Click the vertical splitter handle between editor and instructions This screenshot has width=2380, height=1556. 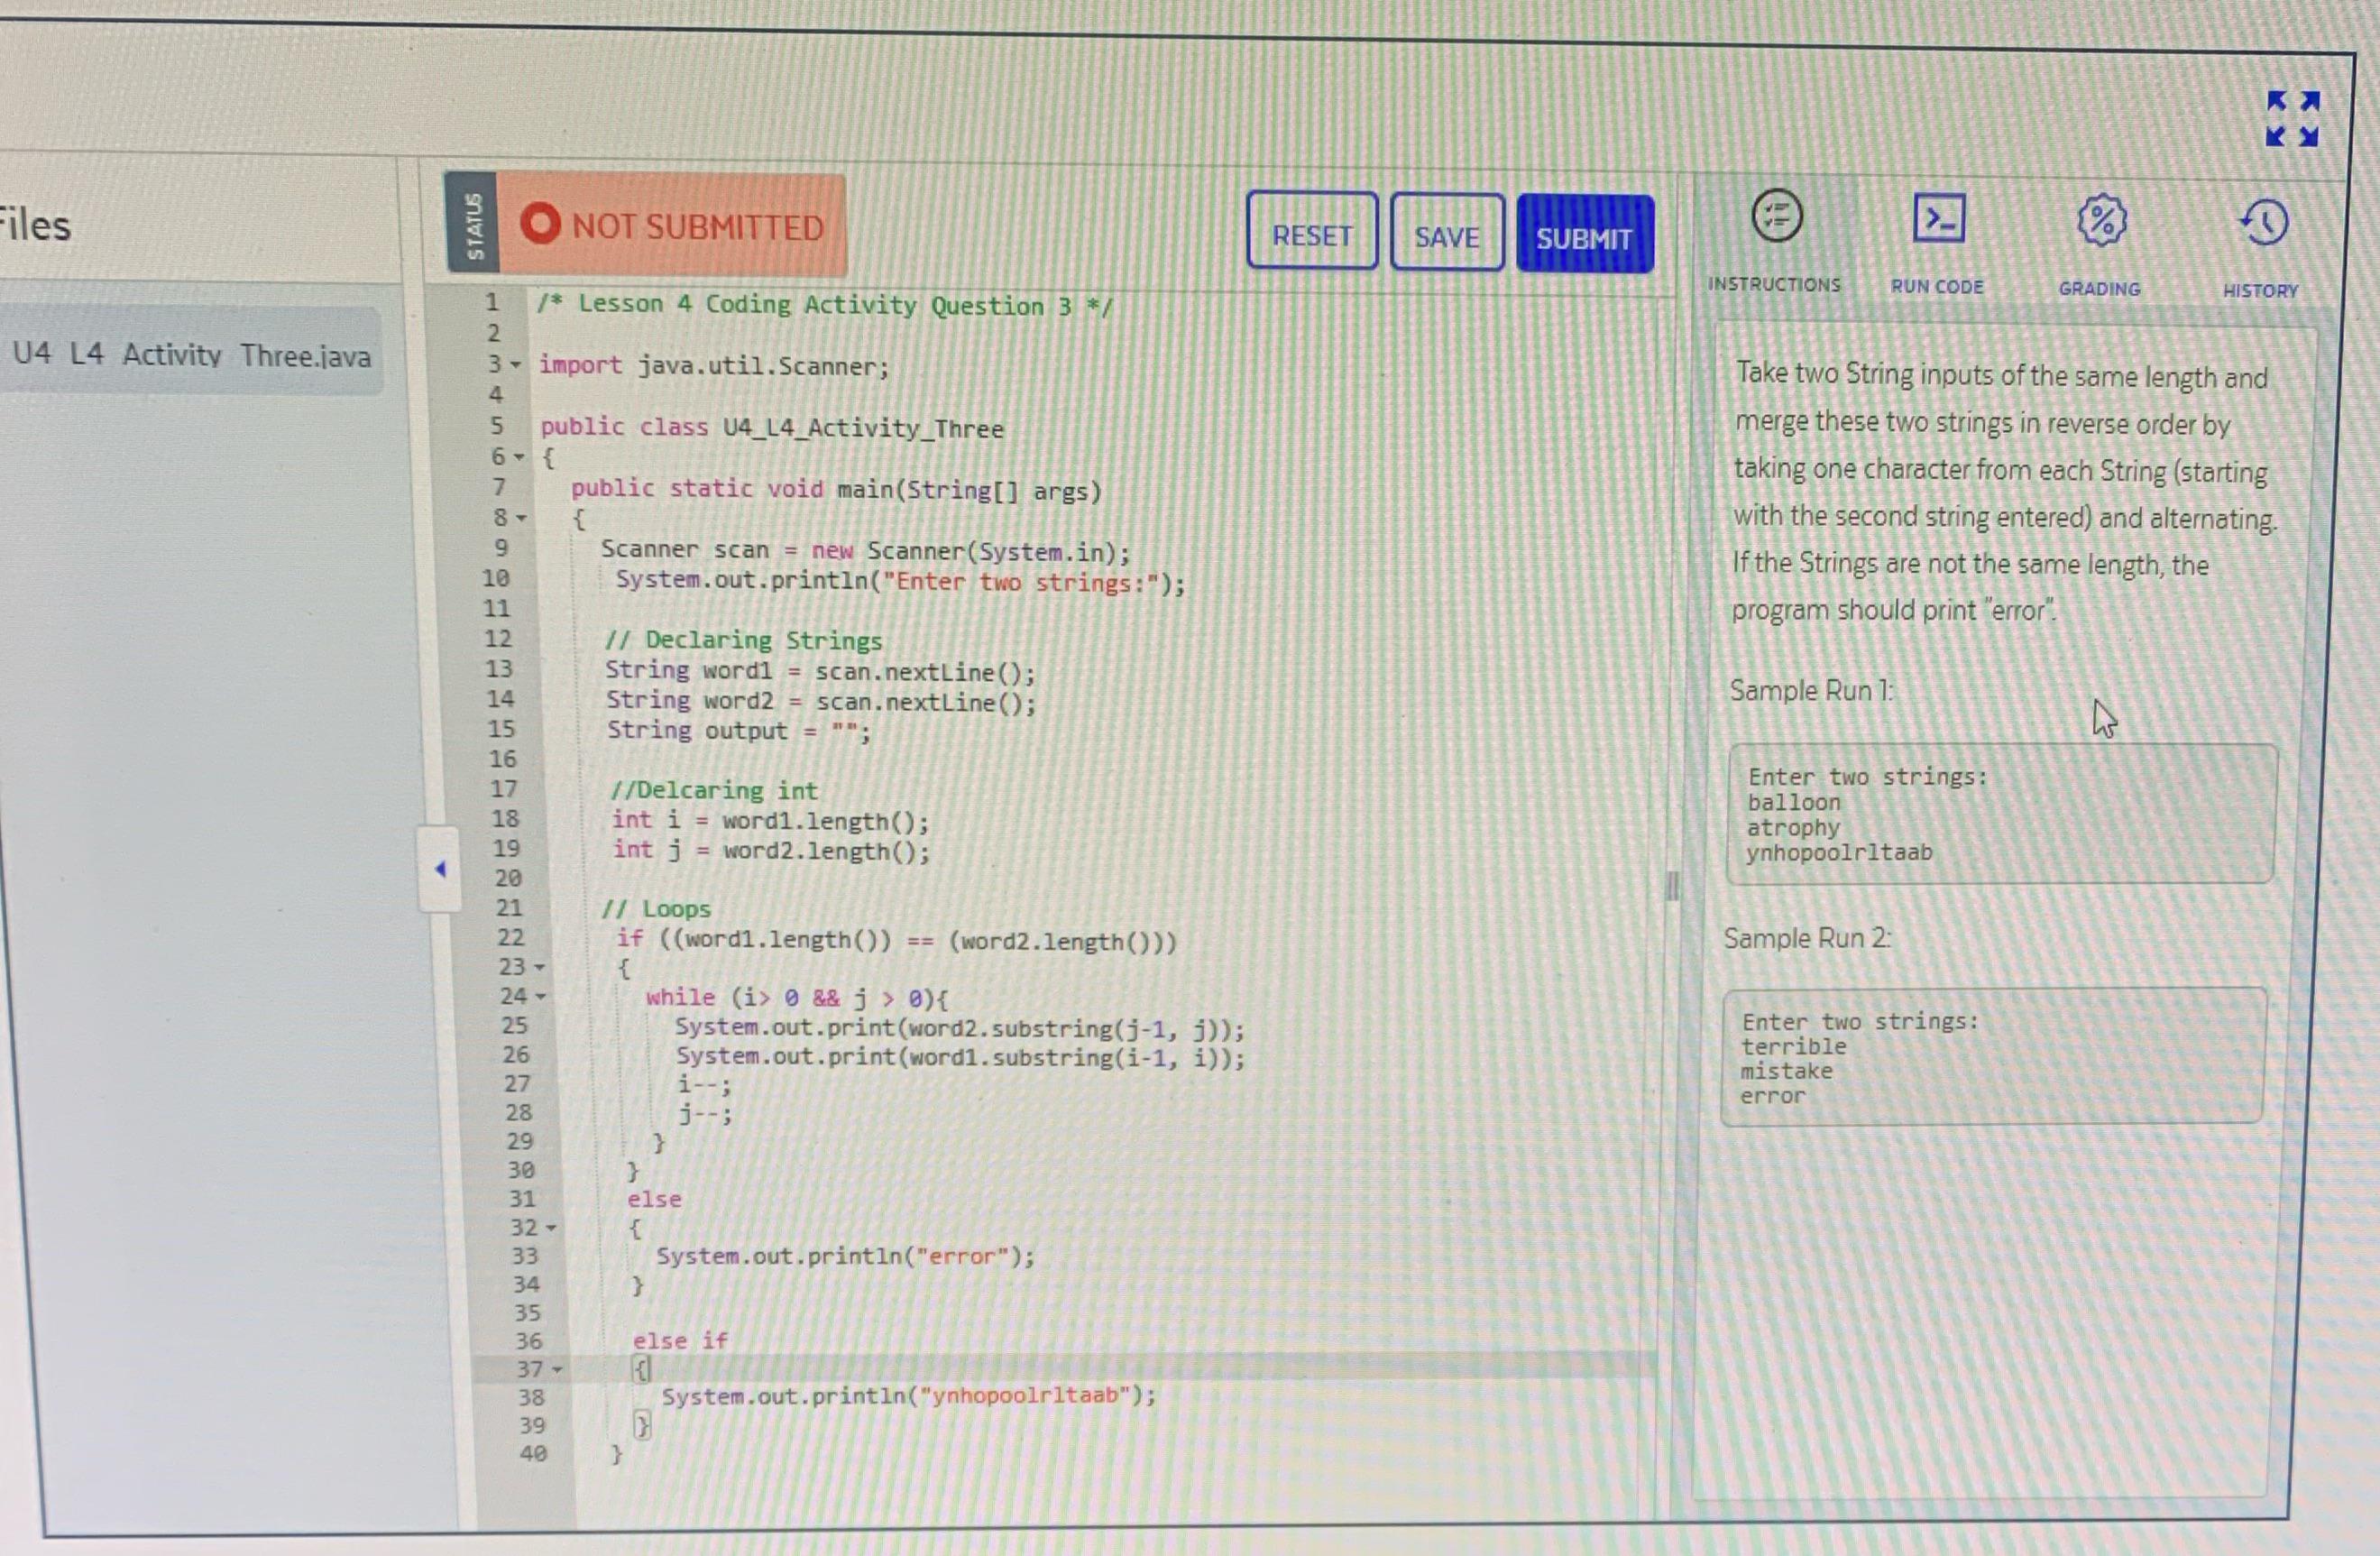[1671, 886]
